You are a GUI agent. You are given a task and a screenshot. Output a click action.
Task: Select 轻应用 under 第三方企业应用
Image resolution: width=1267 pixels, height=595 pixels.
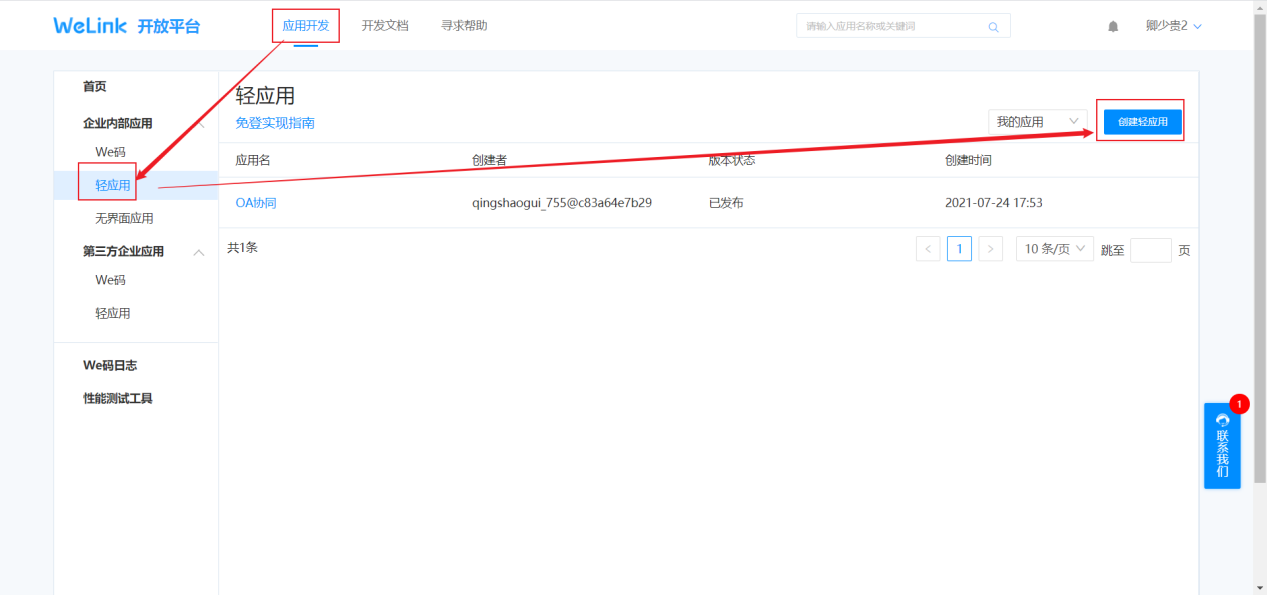point(113,313)
